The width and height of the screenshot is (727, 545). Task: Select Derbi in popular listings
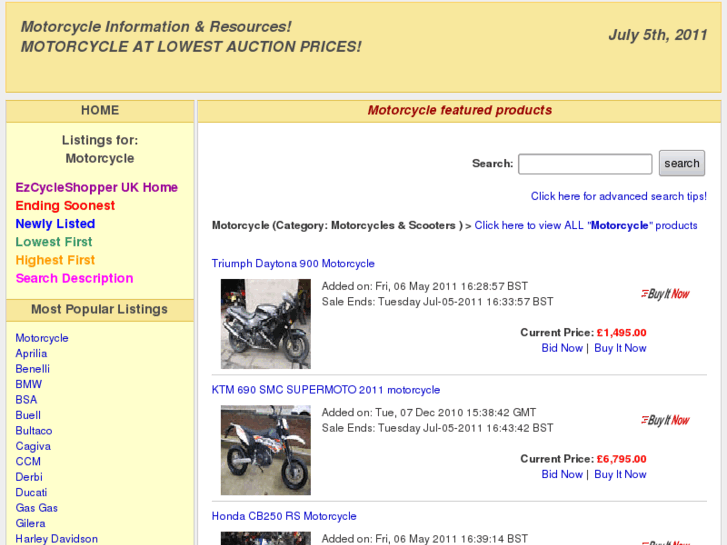pyautogui.click(x=29, y=477)
